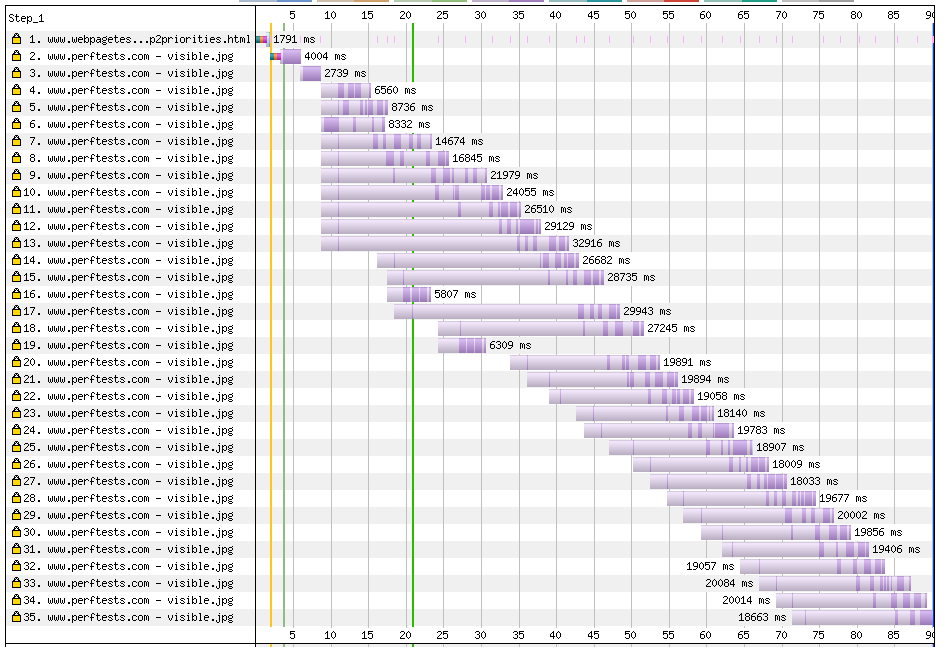This screenshot has width=946, height=647.
Task: Click the 60 second mark on bottom axis
Action: point(705,634)
